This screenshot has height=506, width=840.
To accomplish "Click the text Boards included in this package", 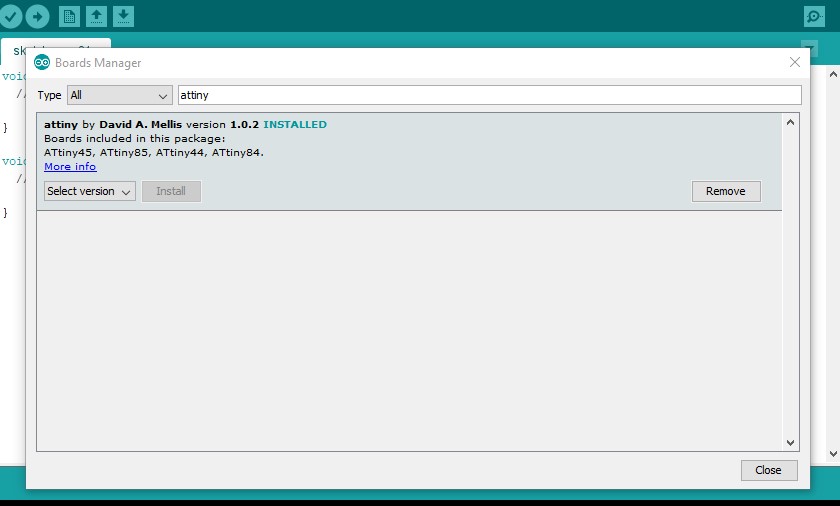I will tap(134, 139).
